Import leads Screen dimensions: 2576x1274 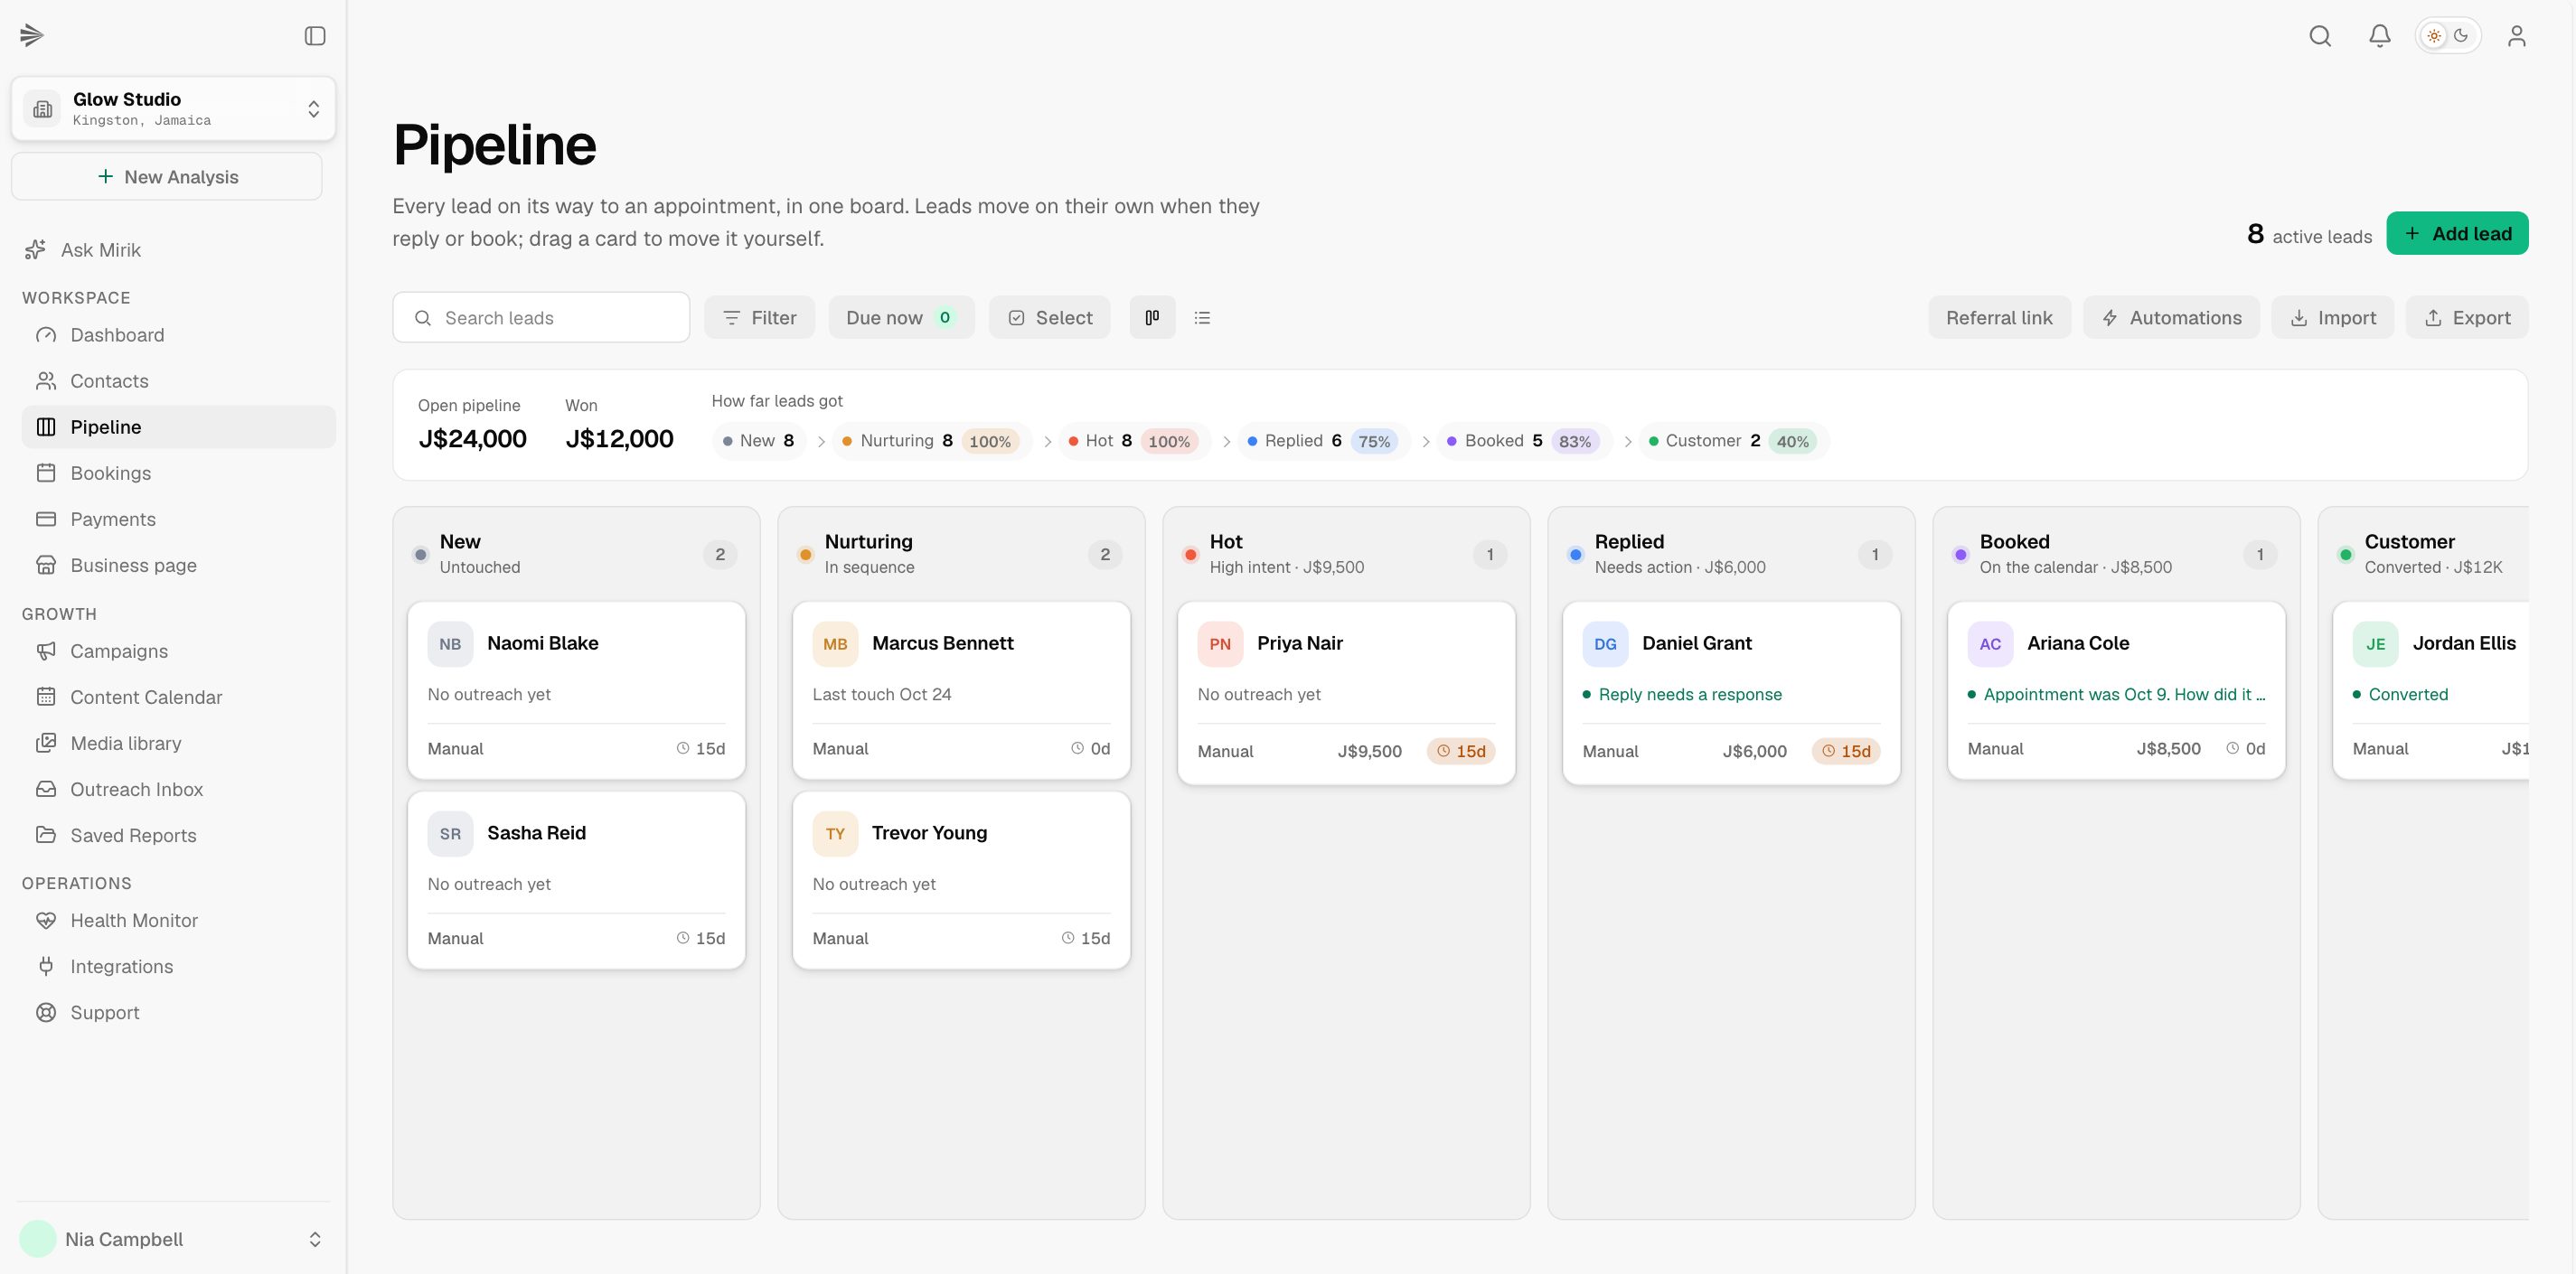click(2332, 317)
